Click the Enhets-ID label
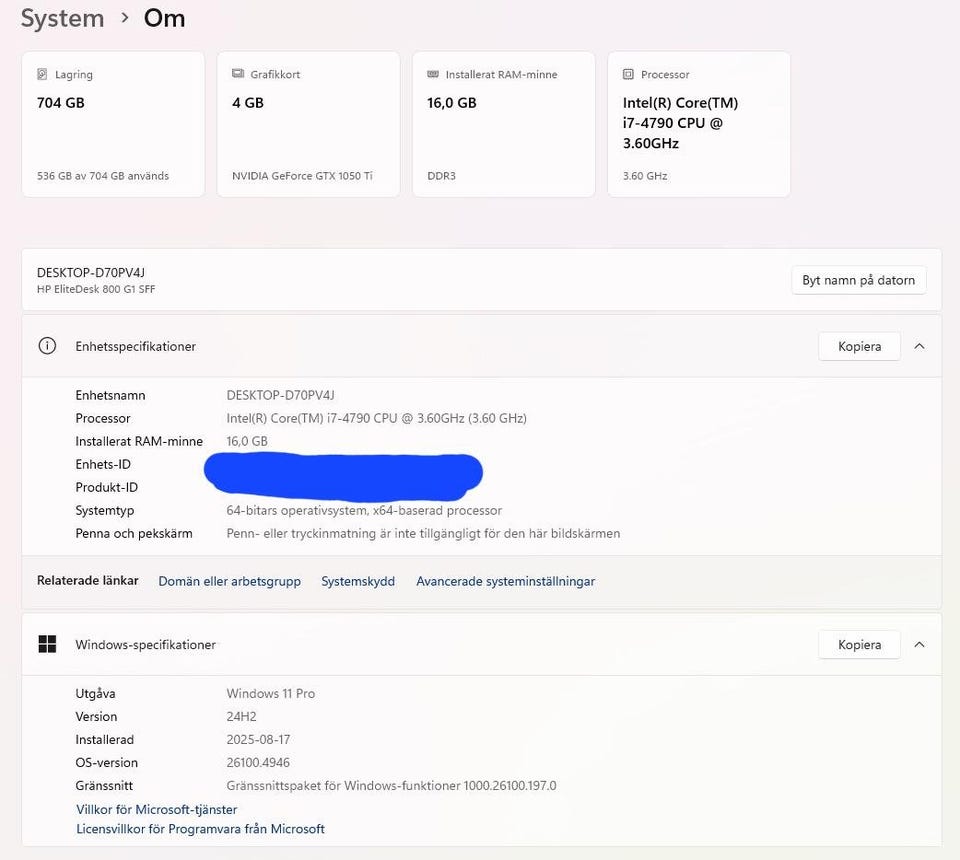 point(103,465)
